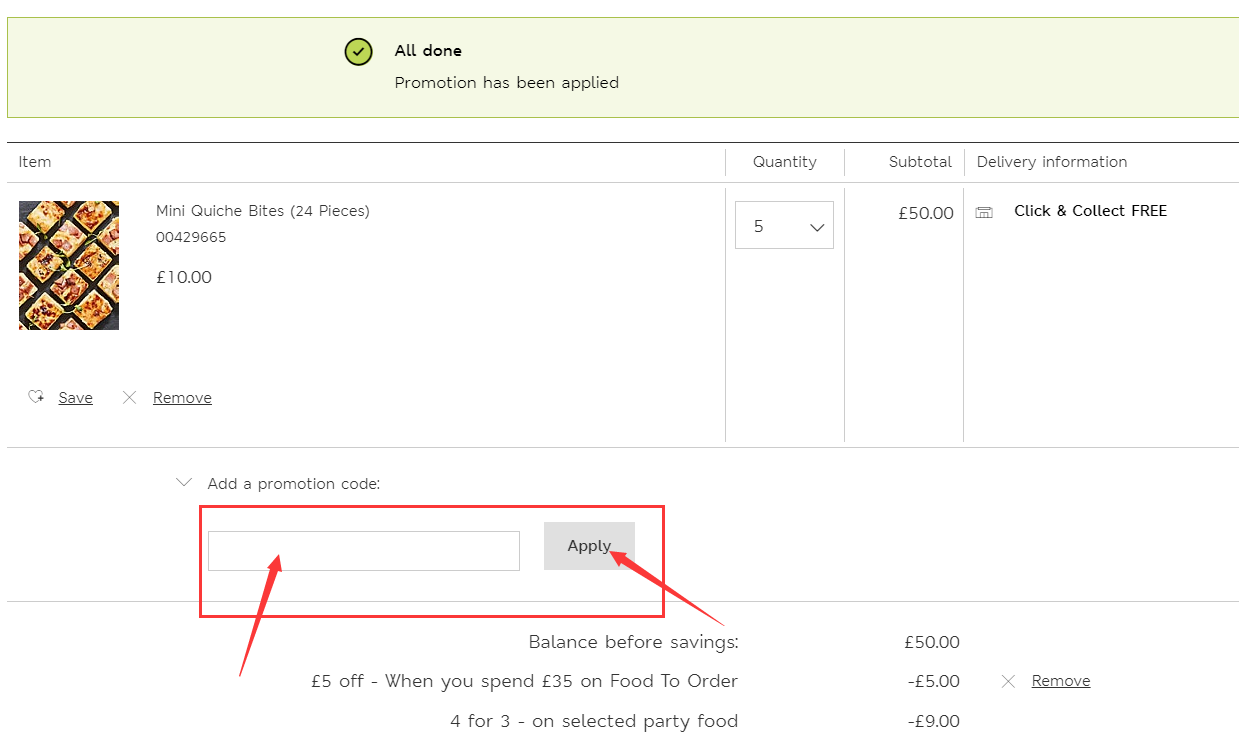Click the X icon beside the £5 off promotion

click(x=1008, y=681)
